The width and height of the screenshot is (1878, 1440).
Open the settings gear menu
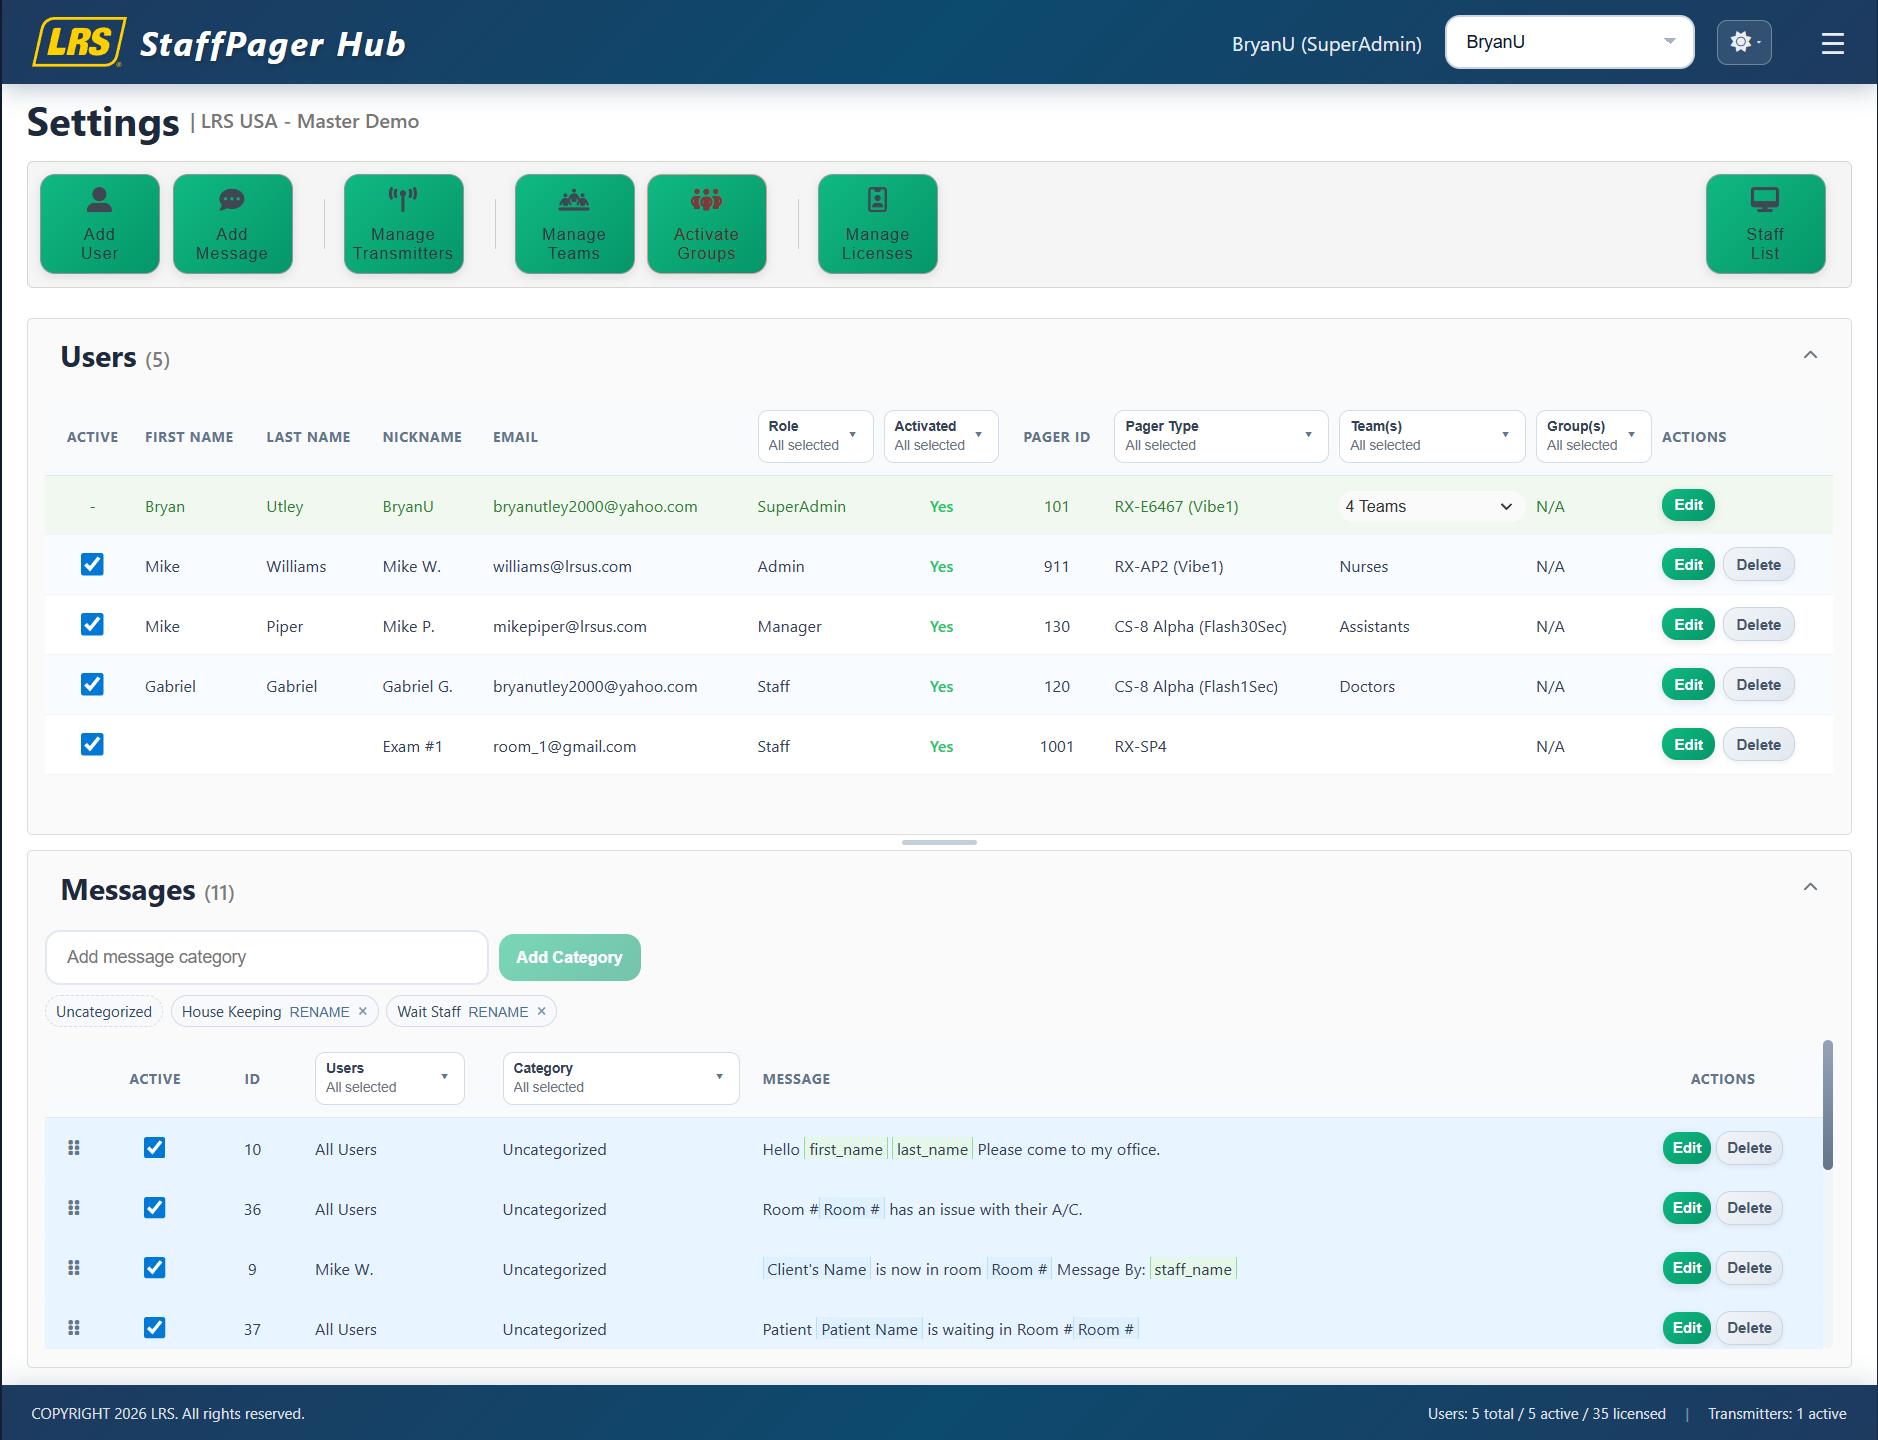click(1743, 42)
